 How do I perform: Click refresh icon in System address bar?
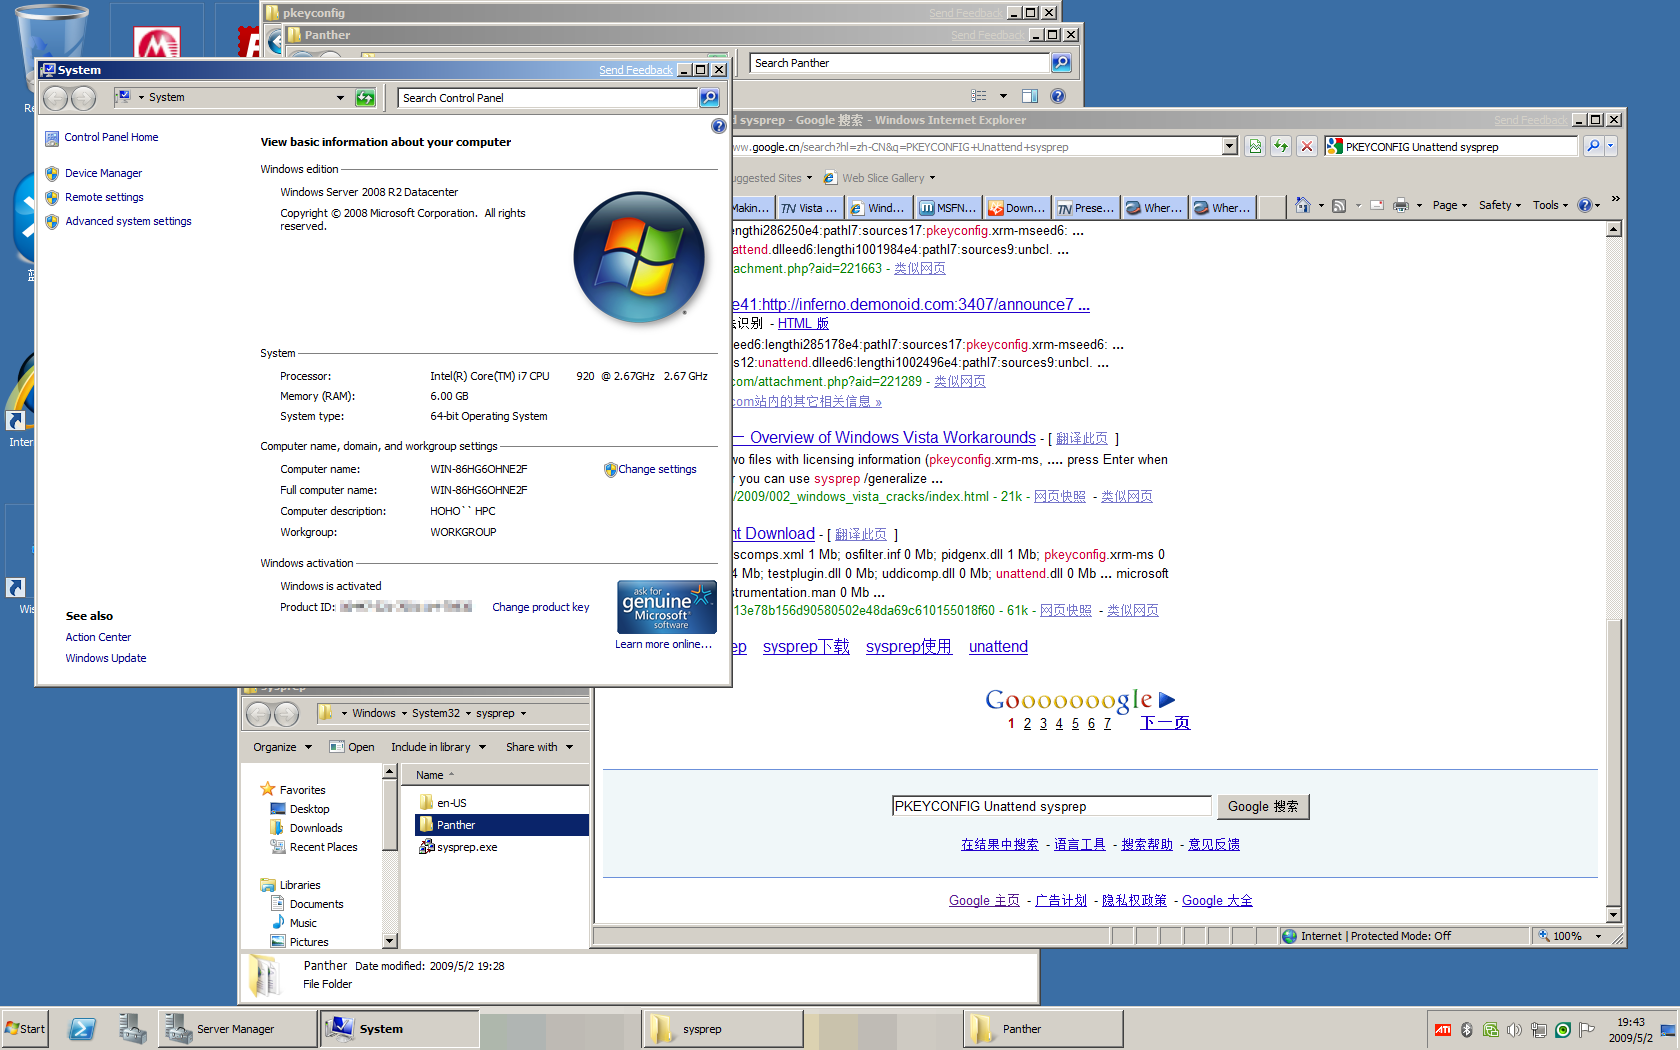click(365, 97)
